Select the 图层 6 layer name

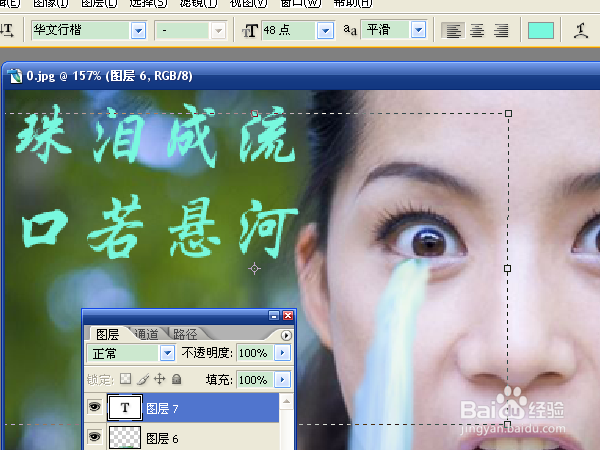(162, 439)
